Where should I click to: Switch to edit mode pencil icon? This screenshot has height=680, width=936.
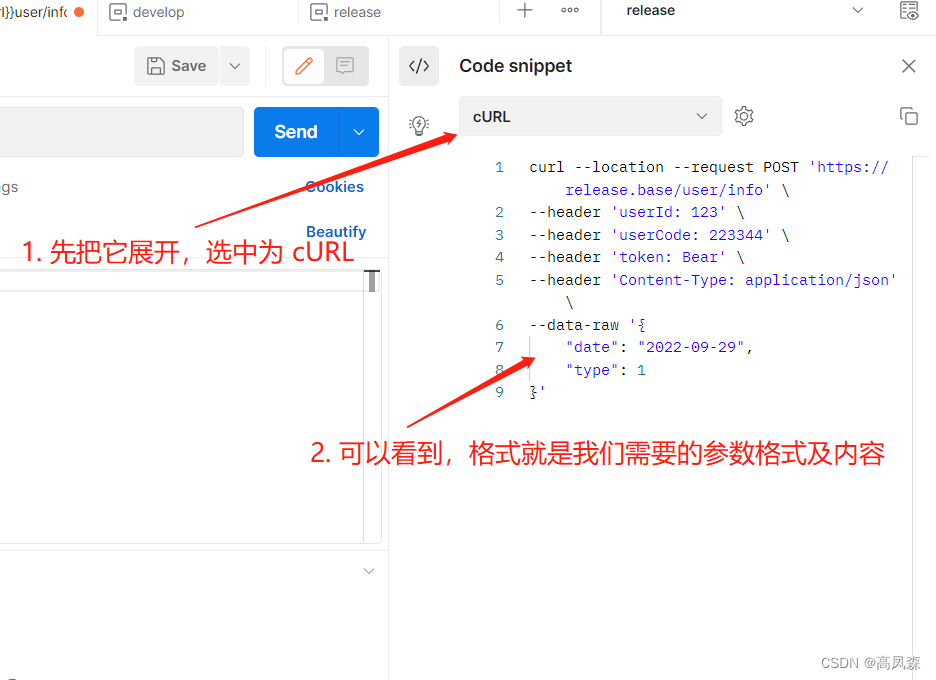tap(304, 66)
